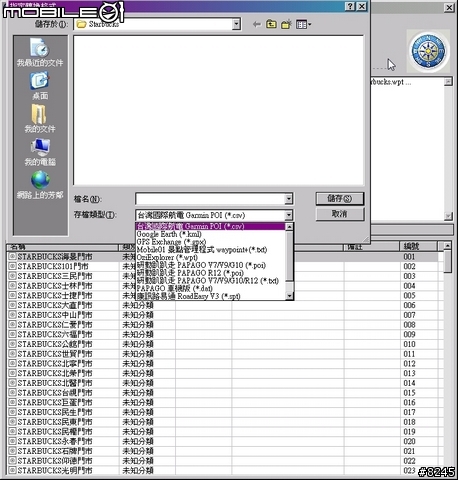Select row STARBUCKS民生門市
This screenshot has width=458, height=480.
(222, 412)
